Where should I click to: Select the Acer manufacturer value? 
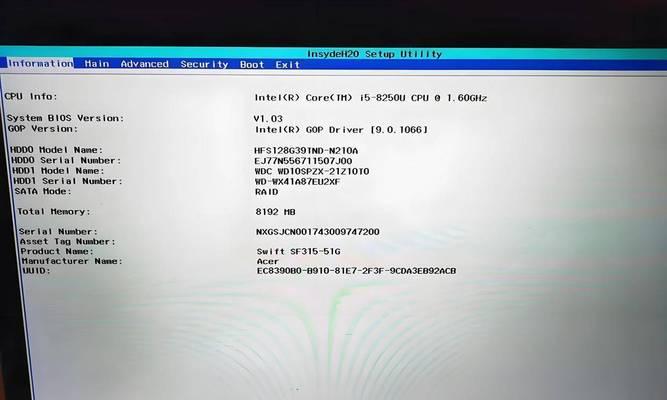point(268,261)
